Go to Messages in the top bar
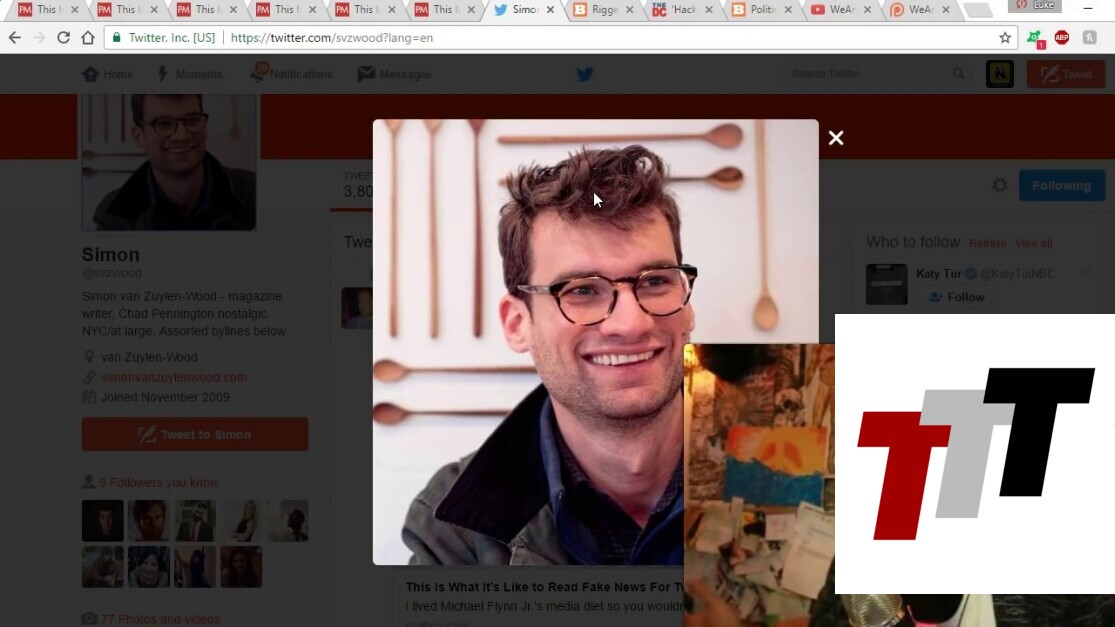Screen dimensions: 1115x627 click(395, 74)
